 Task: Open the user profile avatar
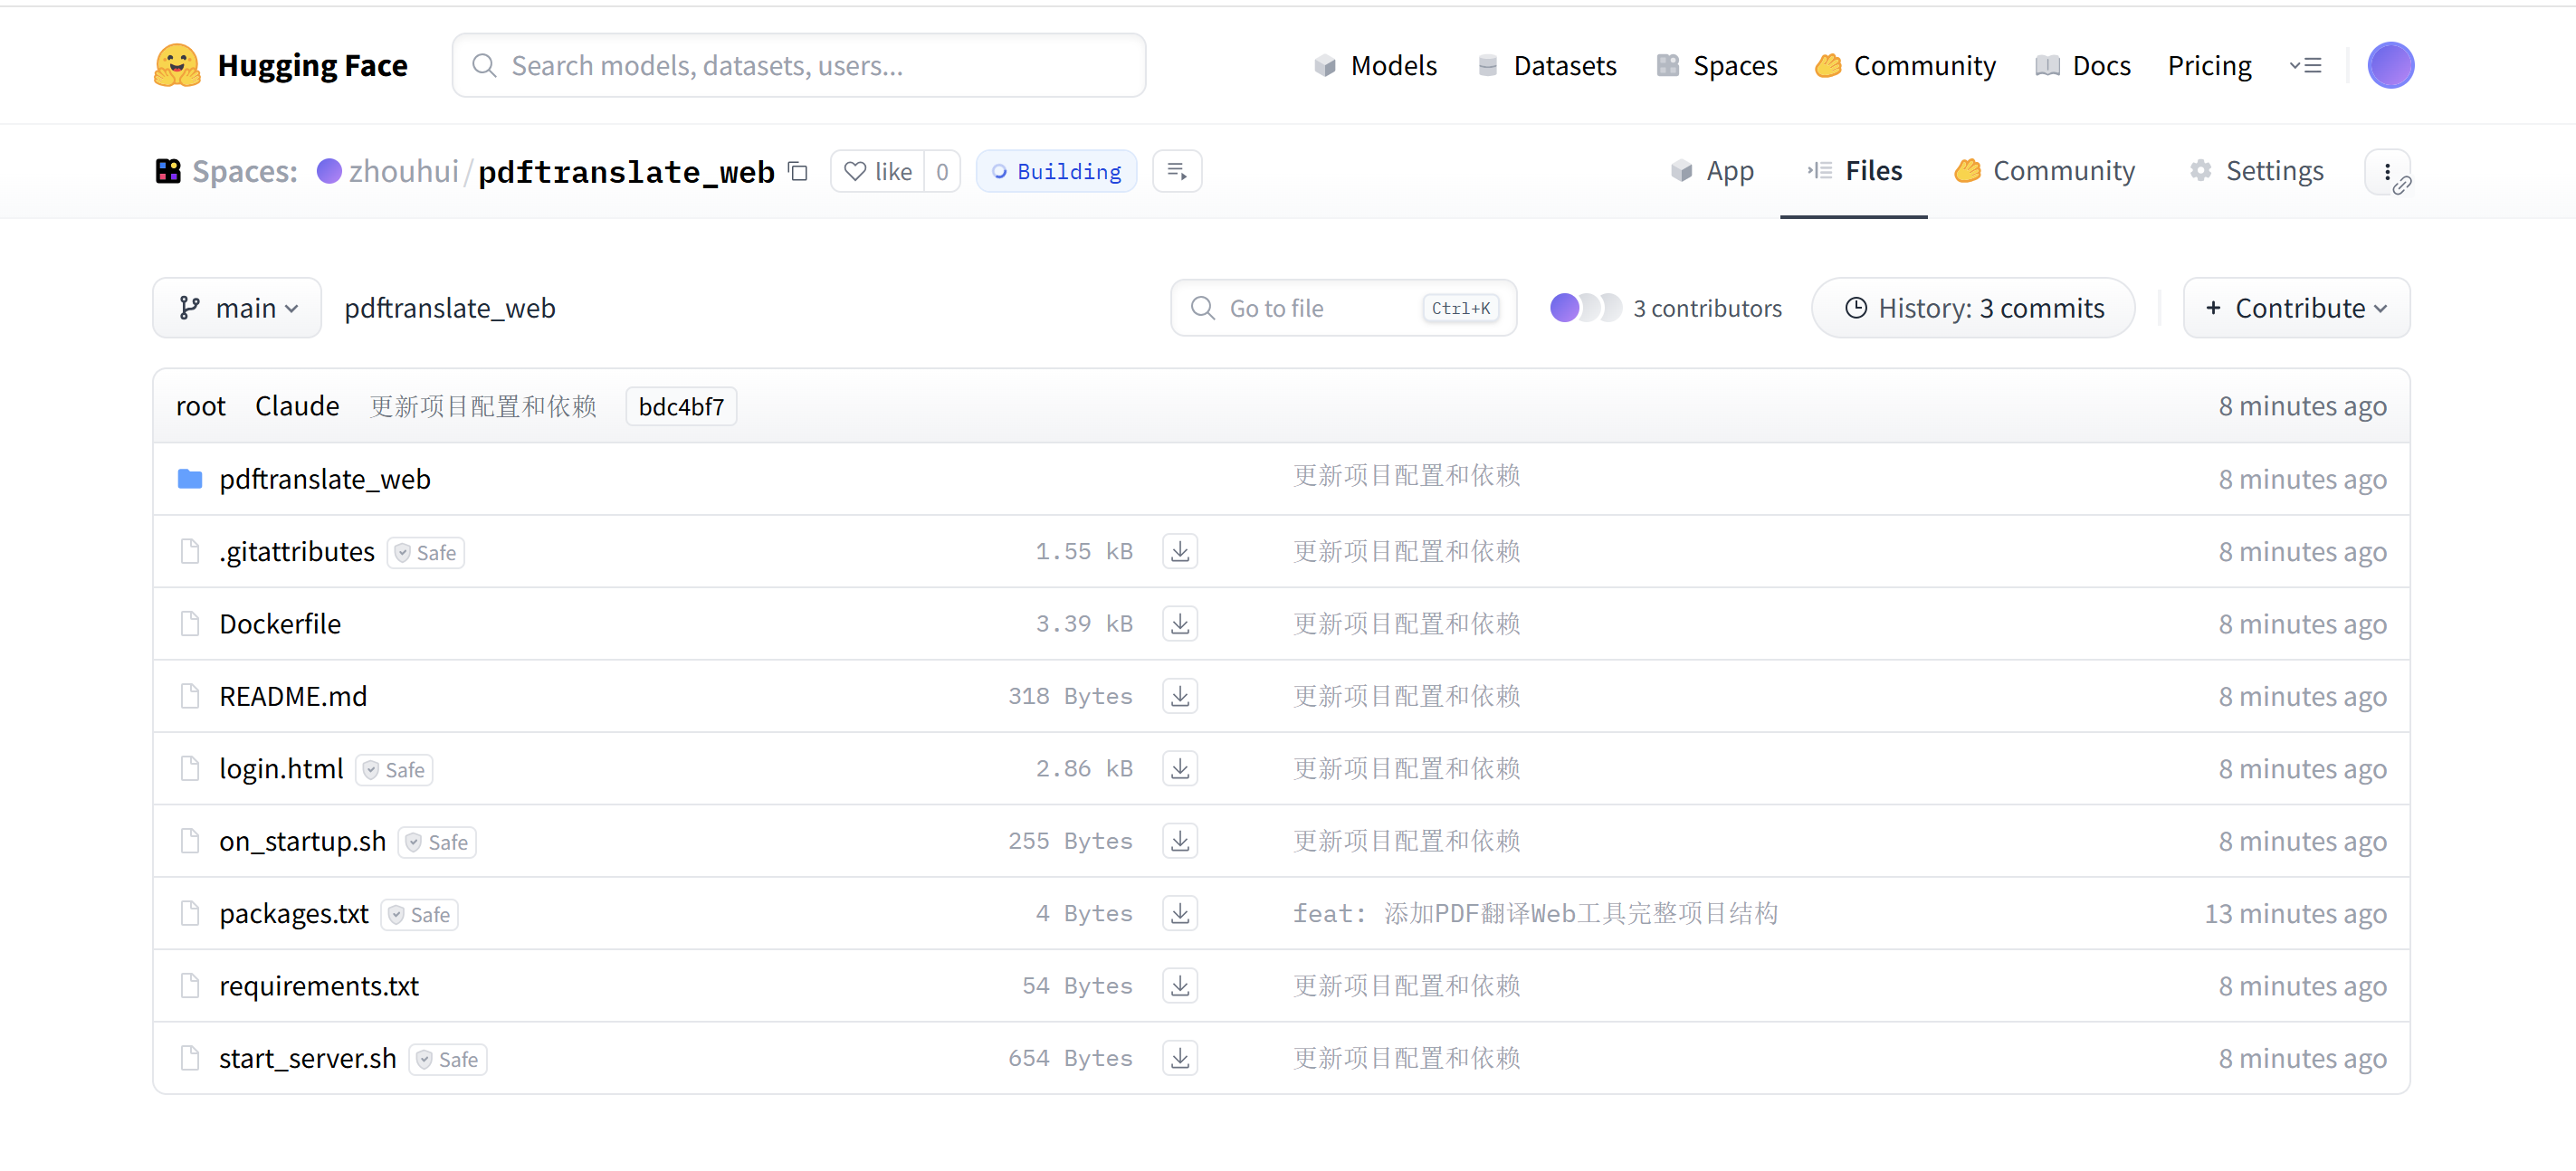[2390, 65]
